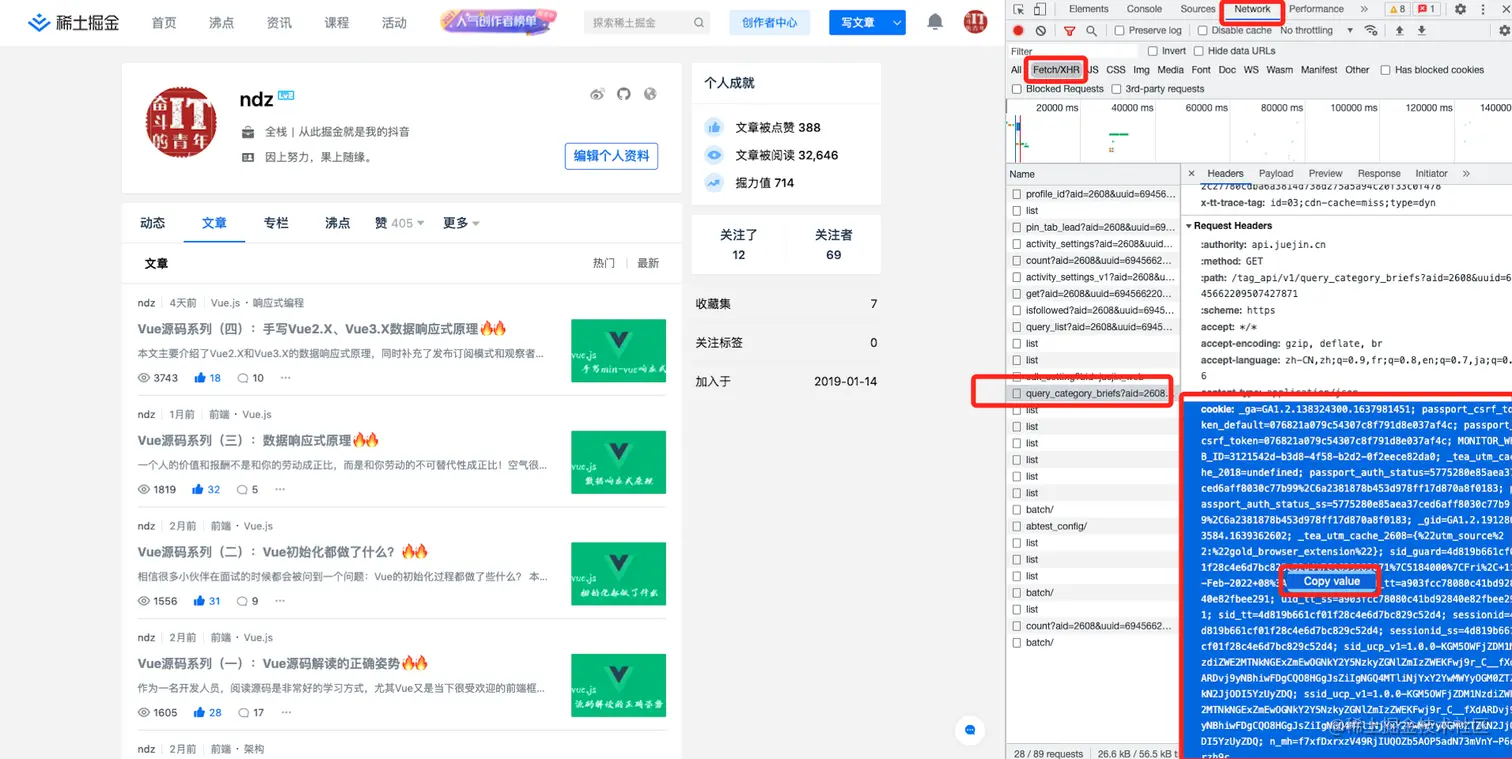1512x759 pixels.
Task: Open the Weibo profile icon
Action: click(x=597, y=94)
